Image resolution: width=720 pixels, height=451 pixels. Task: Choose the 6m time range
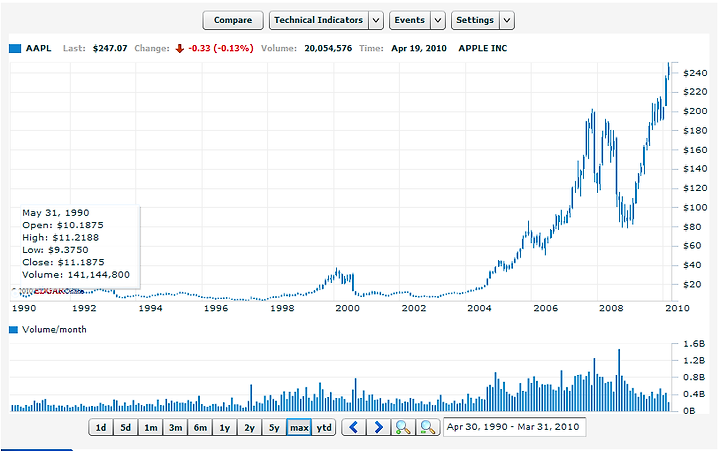[x=200, y=428]
